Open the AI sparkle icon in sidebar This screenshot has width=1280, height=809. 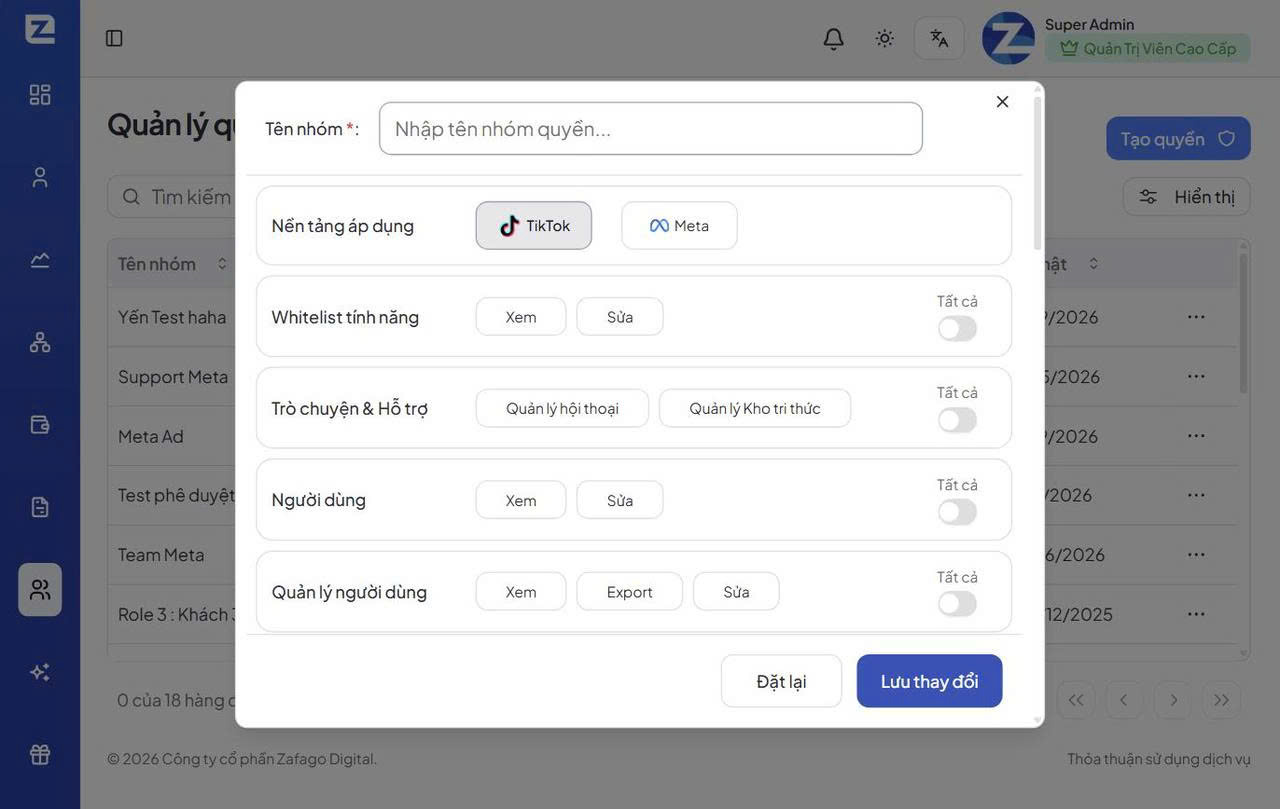40,672
